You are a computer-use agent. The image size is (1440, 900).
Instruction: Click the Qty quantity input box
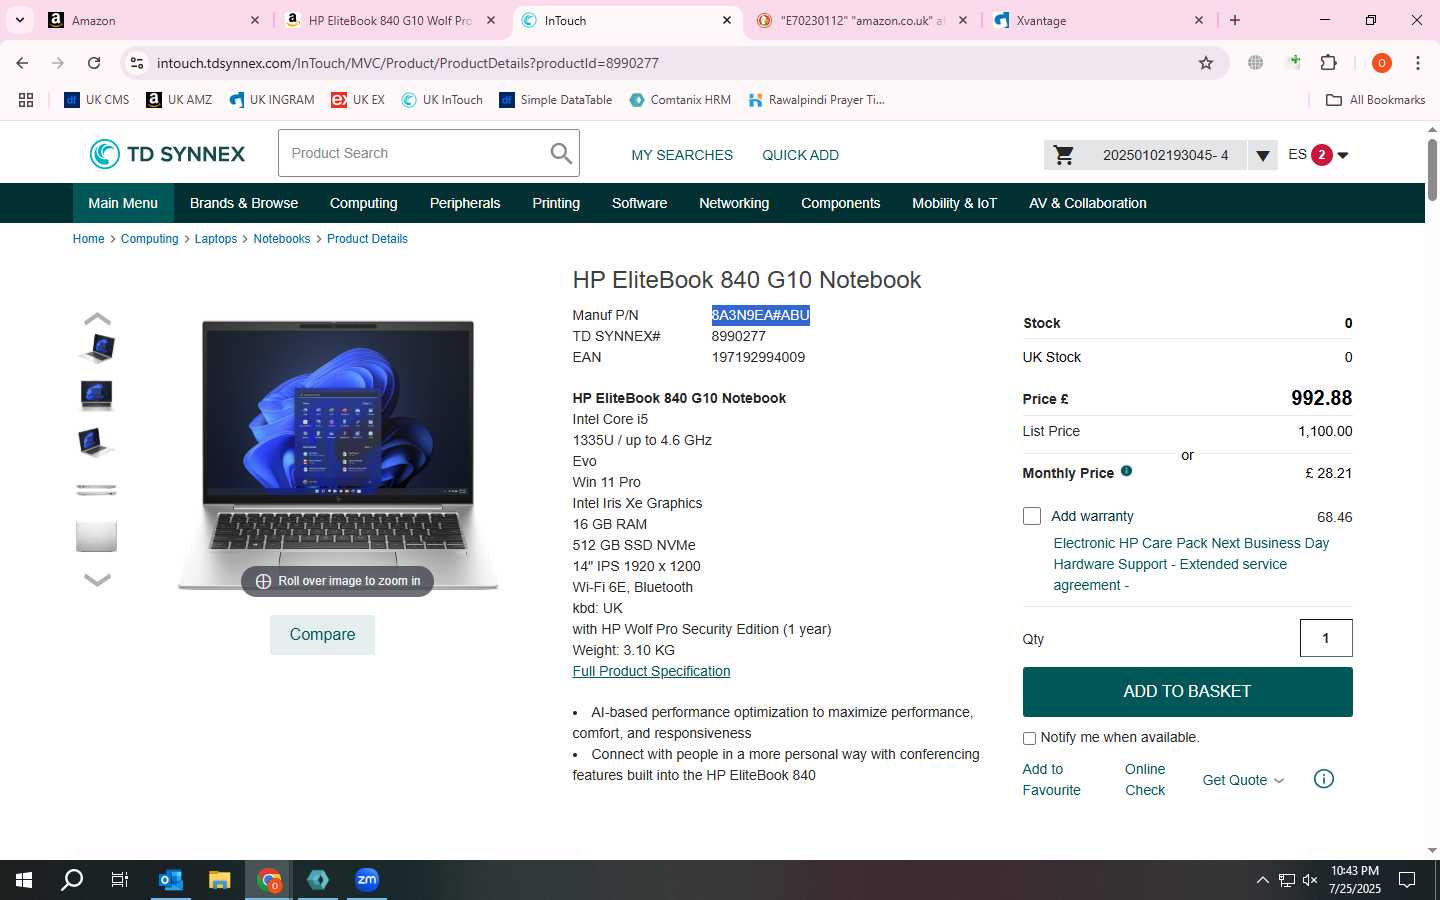[x=1326, y=638]
